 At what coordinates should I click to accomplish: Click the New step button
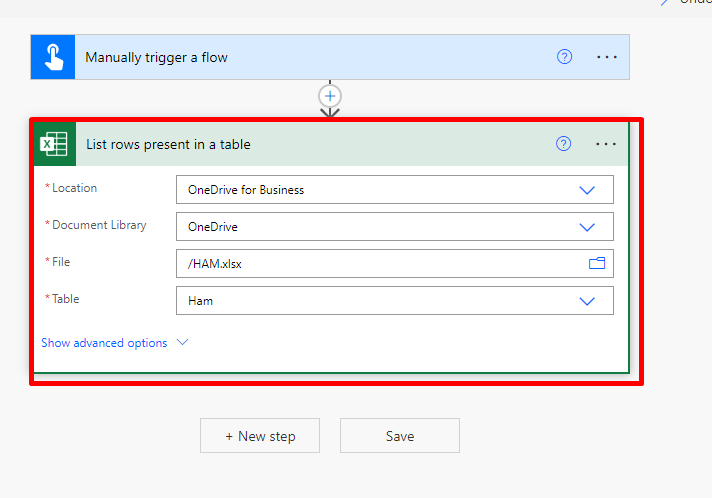(x=260, y=436)
